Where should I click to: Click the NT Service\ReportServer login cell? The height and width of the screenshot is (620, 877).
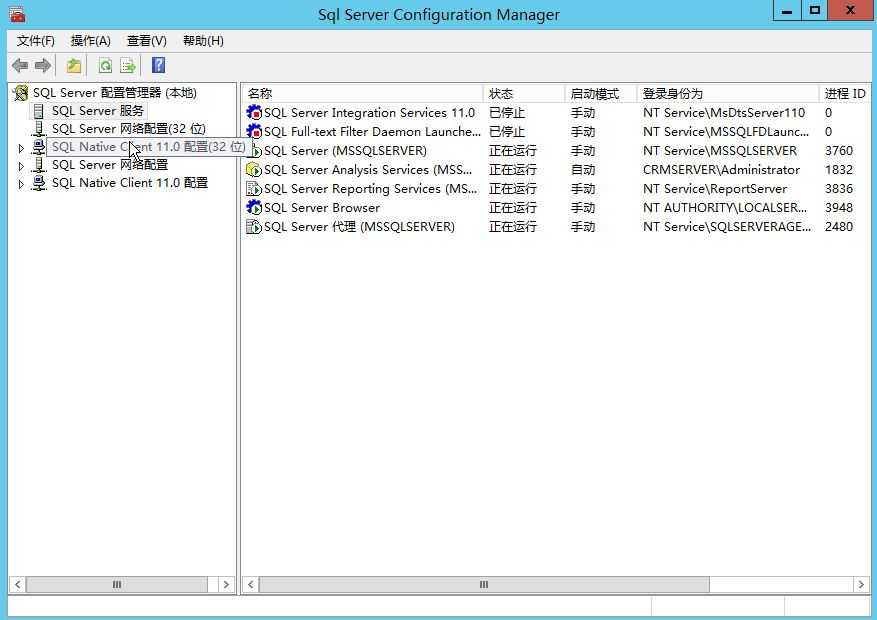(715, 189)
